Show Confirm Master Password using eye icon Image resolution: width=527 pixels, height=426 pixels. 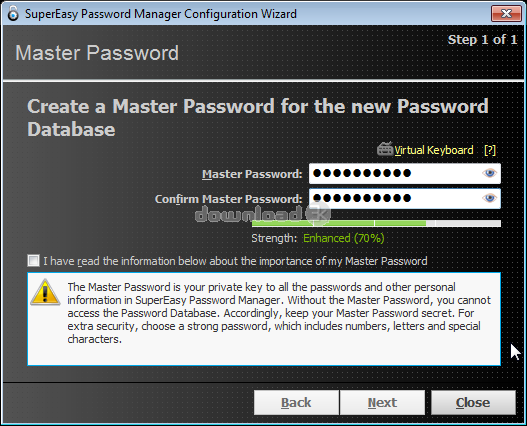(489, 198)
